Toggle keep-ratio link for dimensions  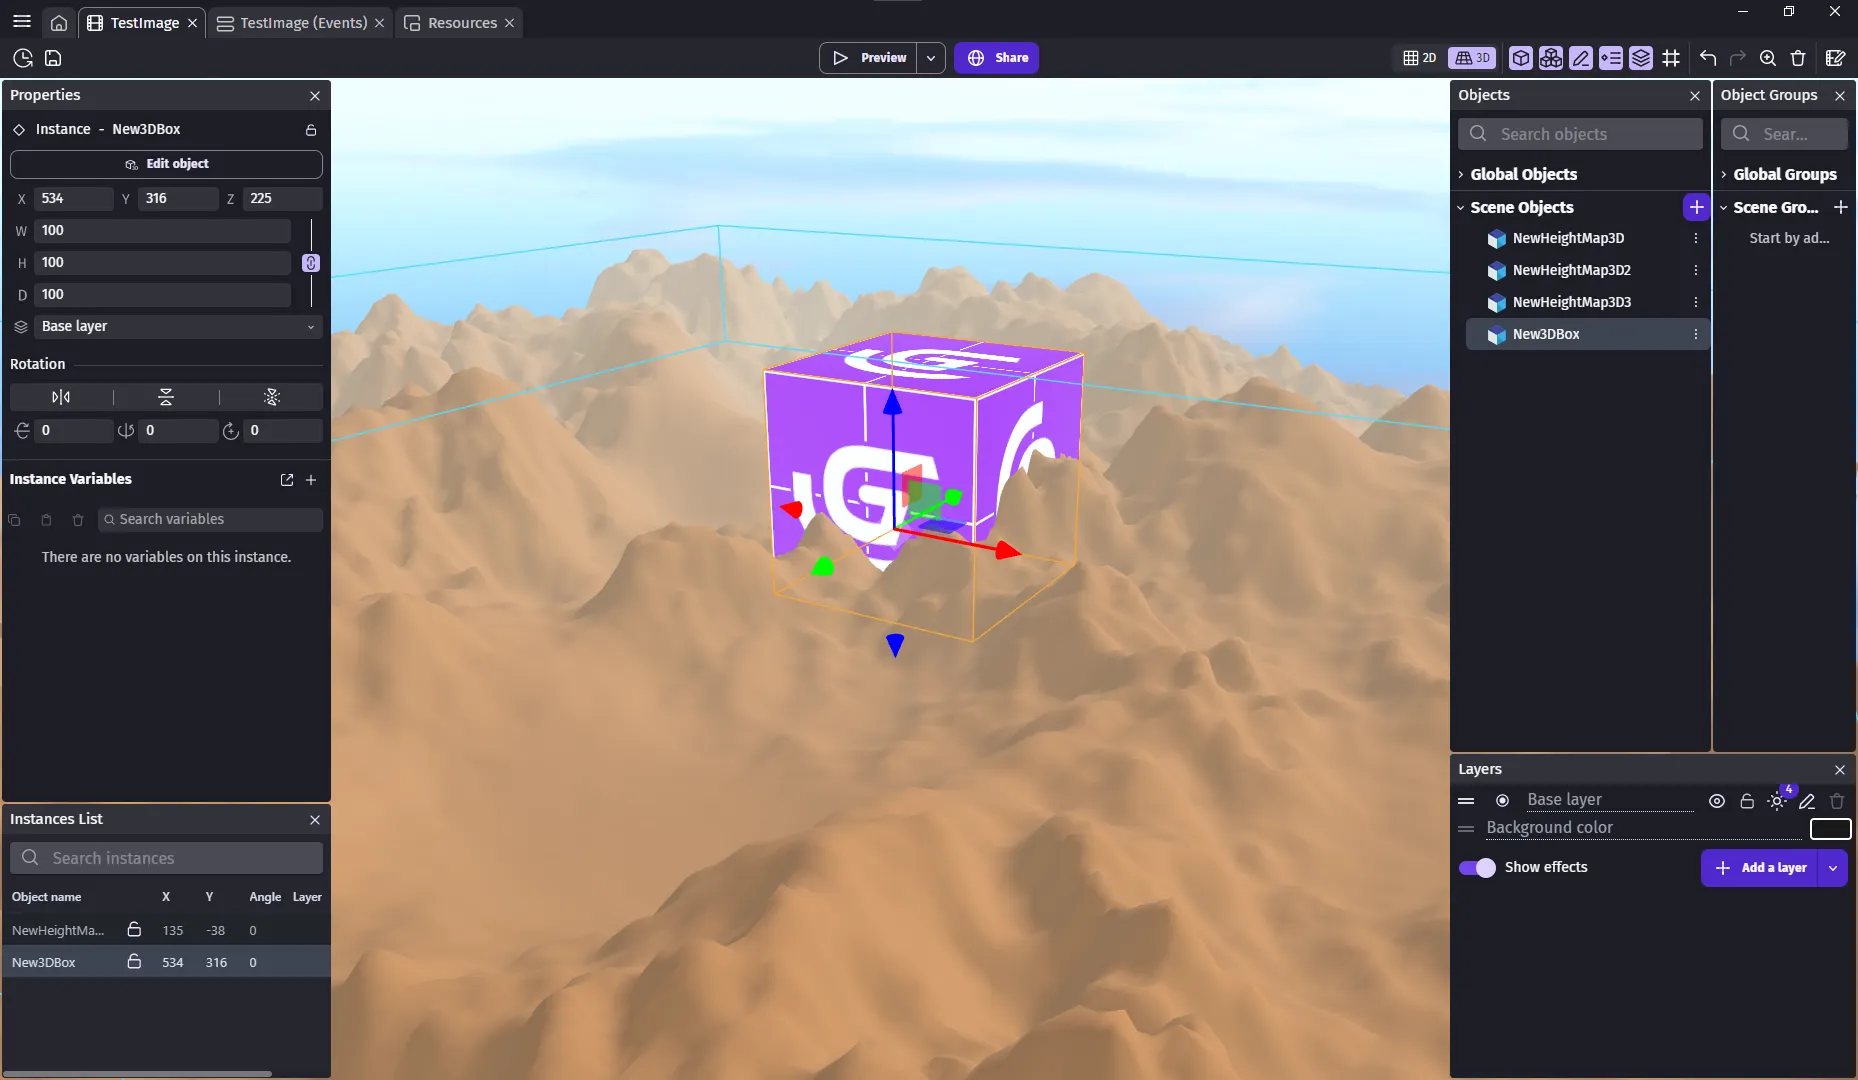click(311, 262)
